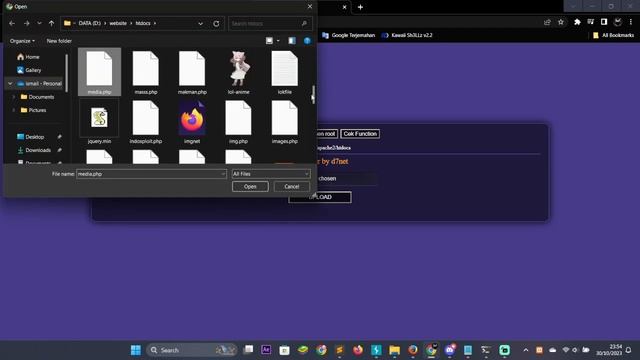Viewport: 640px width, 360px height.
Task: Open the dialog Help icon
Action: tap(307, 40)
